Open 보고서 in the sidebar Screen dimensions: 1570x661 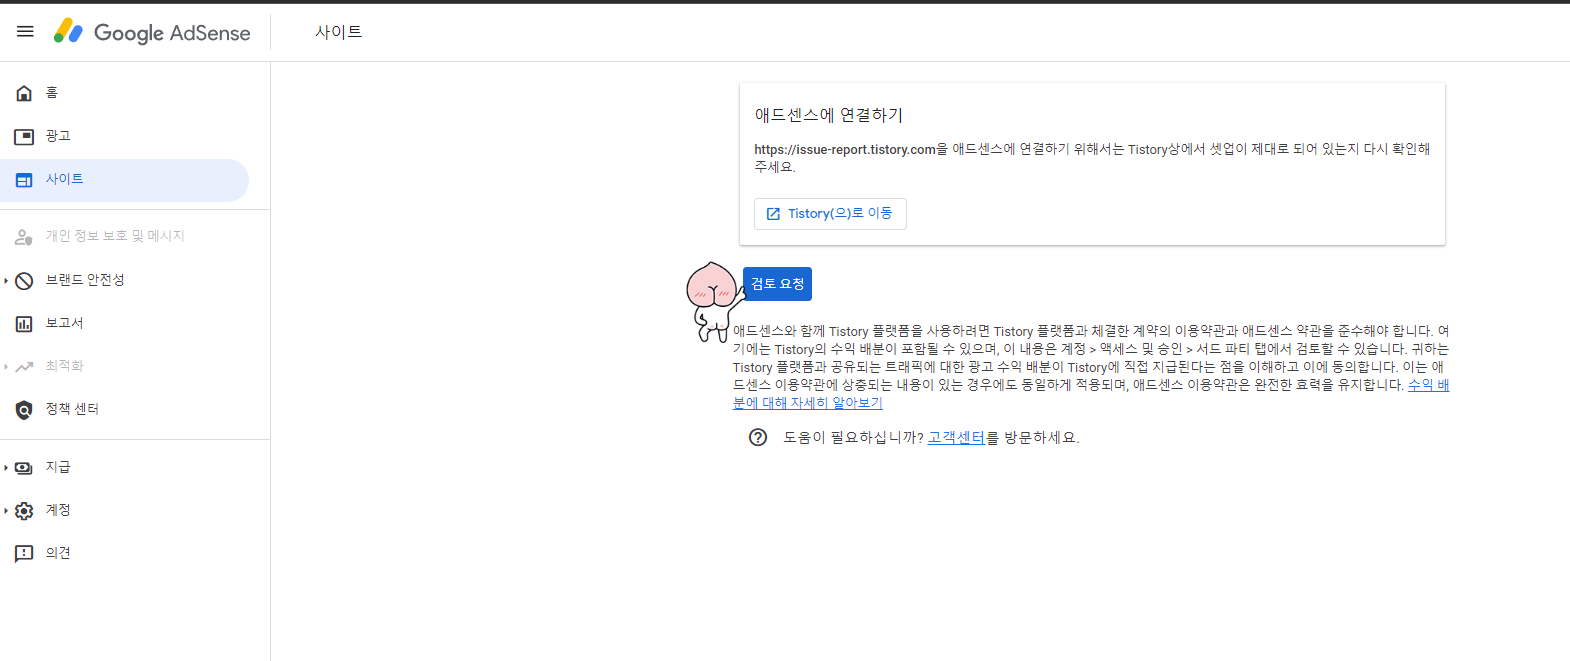pos(124,323)
